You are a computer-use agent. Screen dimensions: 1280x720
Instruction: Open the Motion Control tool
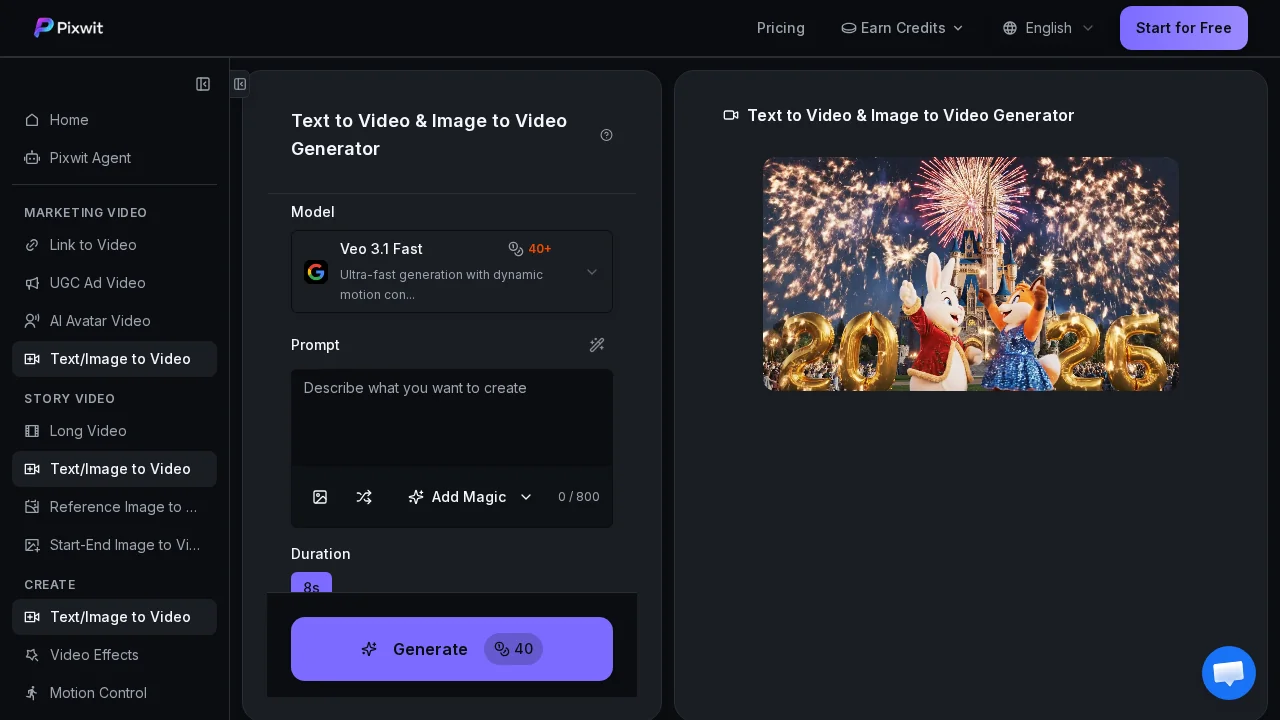coord(98,693)
